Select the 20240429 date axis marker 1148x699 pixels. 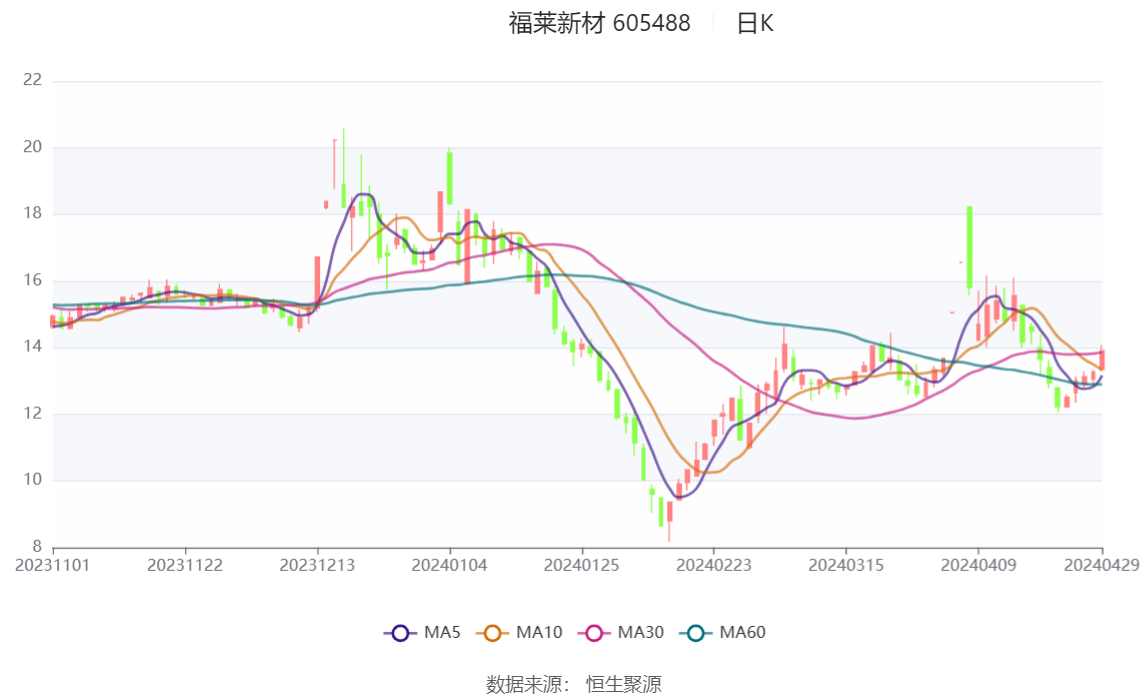[x=1102, y=566]
